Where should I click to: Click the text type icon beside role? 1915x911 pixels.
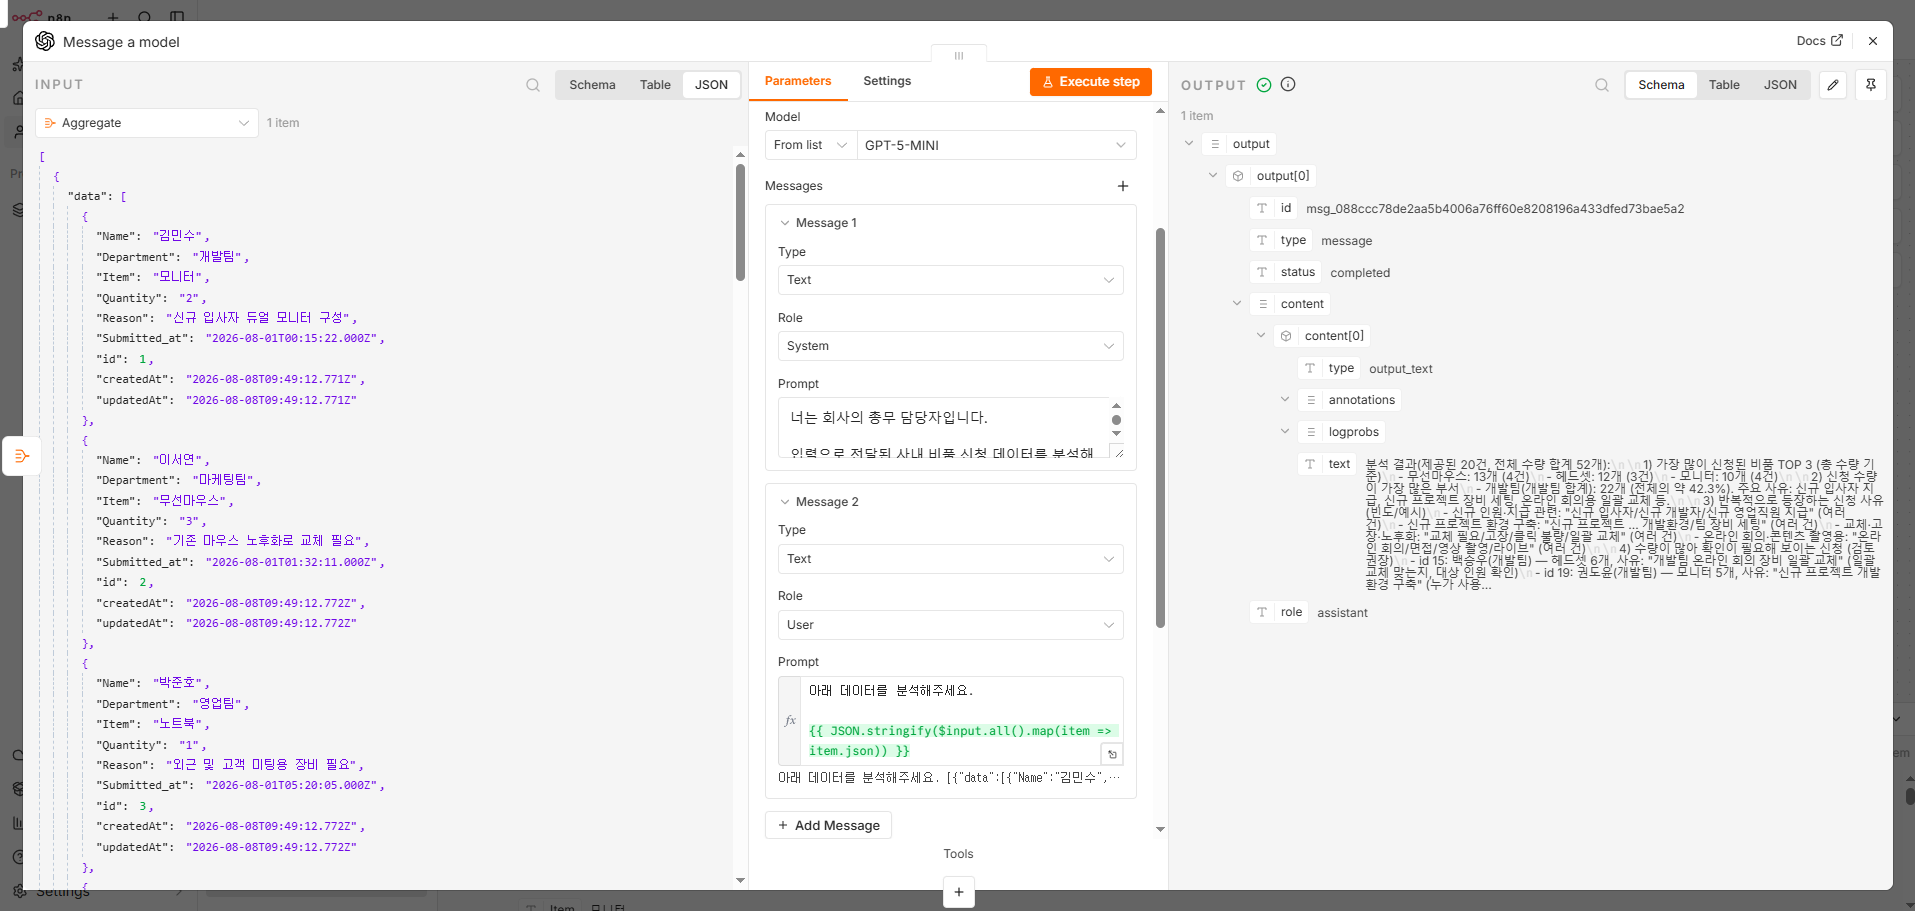[x=1262, y=612]
